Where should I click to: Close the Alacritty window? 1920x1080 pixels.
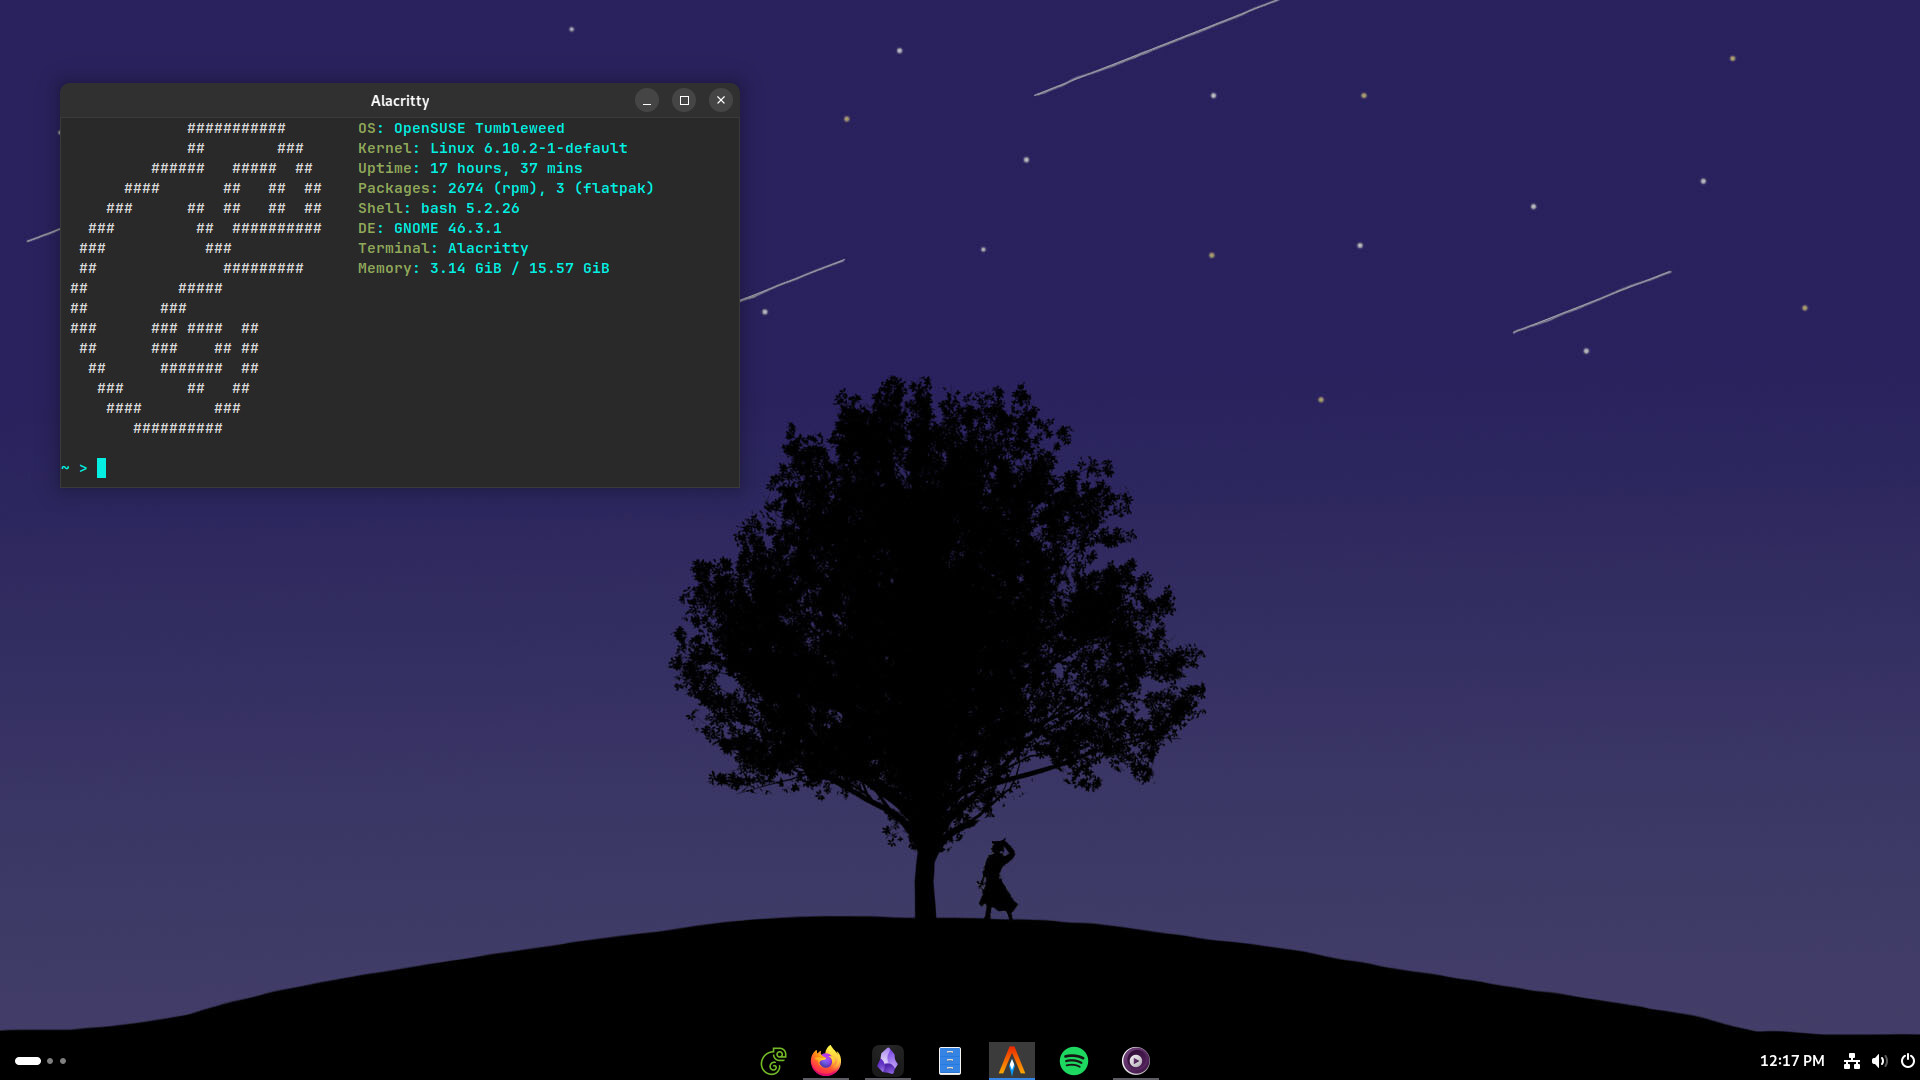(x=721, y=100)
